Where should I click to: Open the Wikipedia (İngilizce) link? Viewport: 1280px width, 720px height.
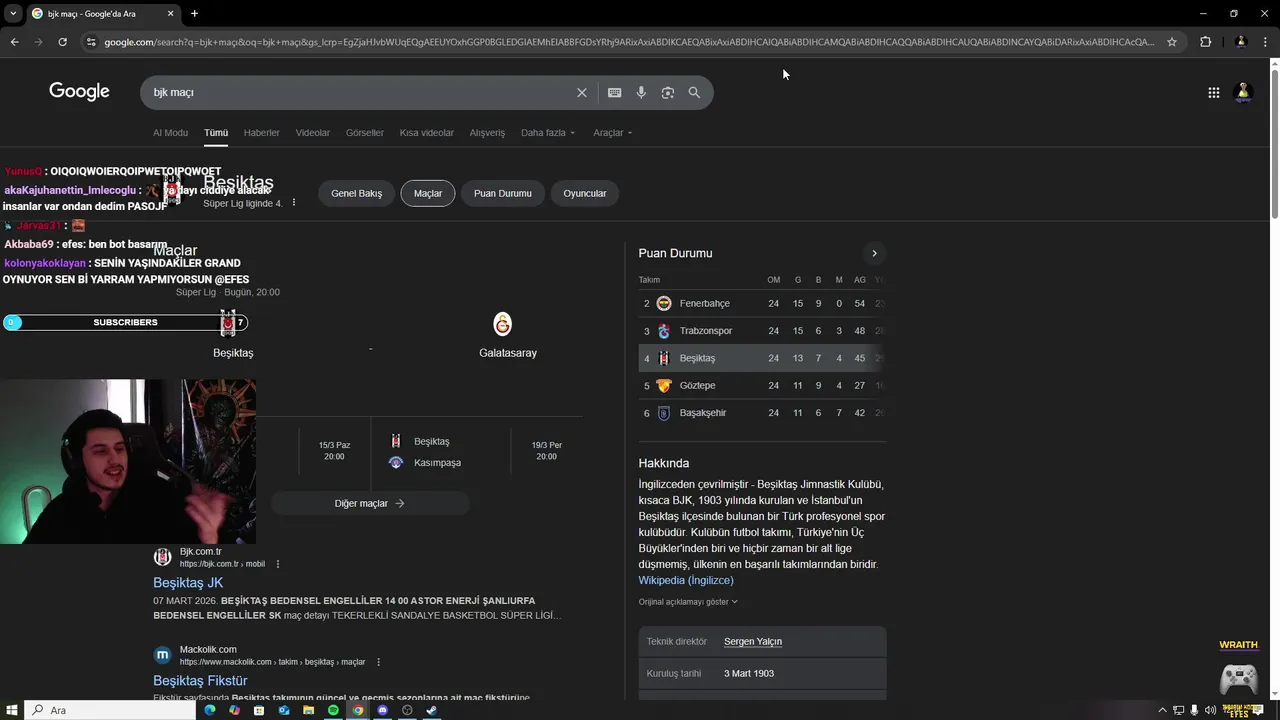686,580
